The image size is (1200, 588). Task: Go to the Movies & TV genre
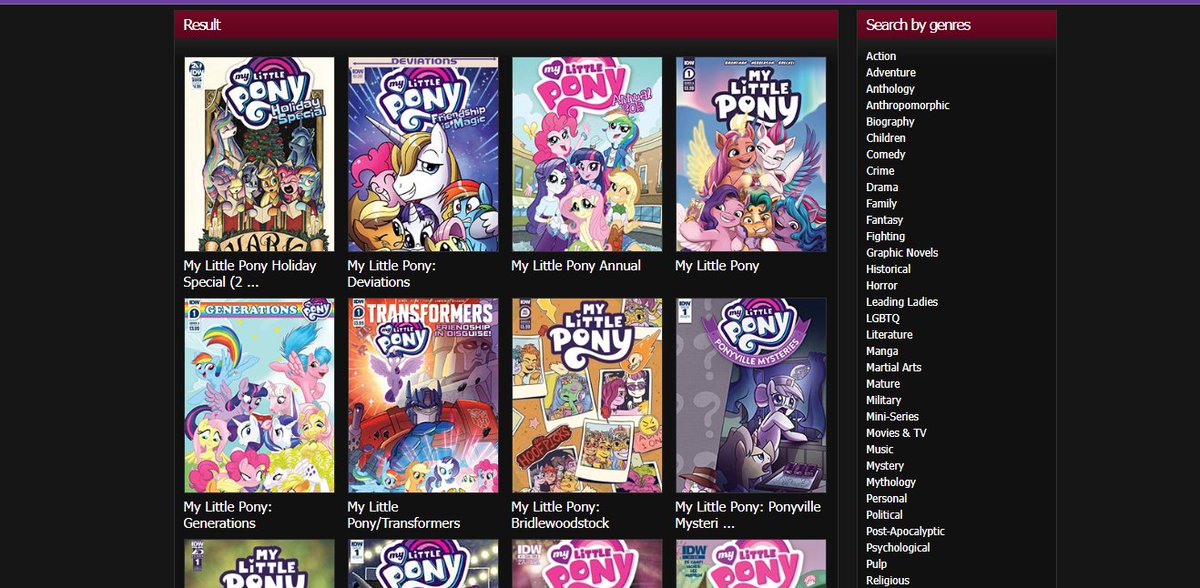[896, 433]
